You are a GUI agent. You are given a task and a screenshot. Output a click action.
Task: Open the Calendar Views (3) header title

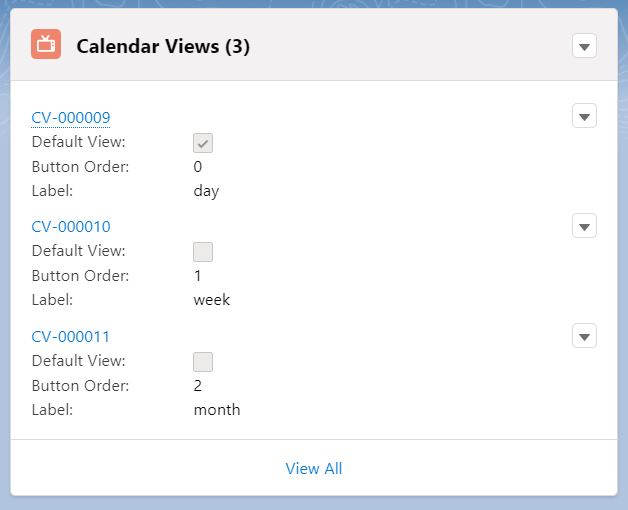click(163, 46)
